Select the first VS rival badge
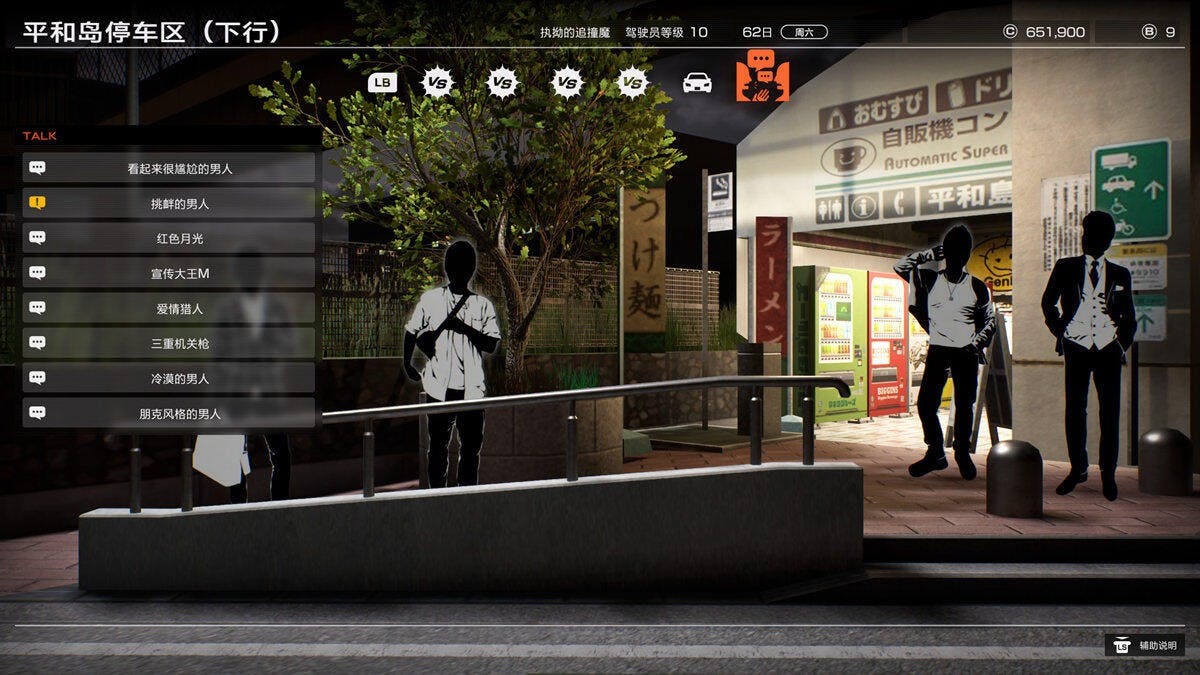1200x675 pixels. click(437, 82)
